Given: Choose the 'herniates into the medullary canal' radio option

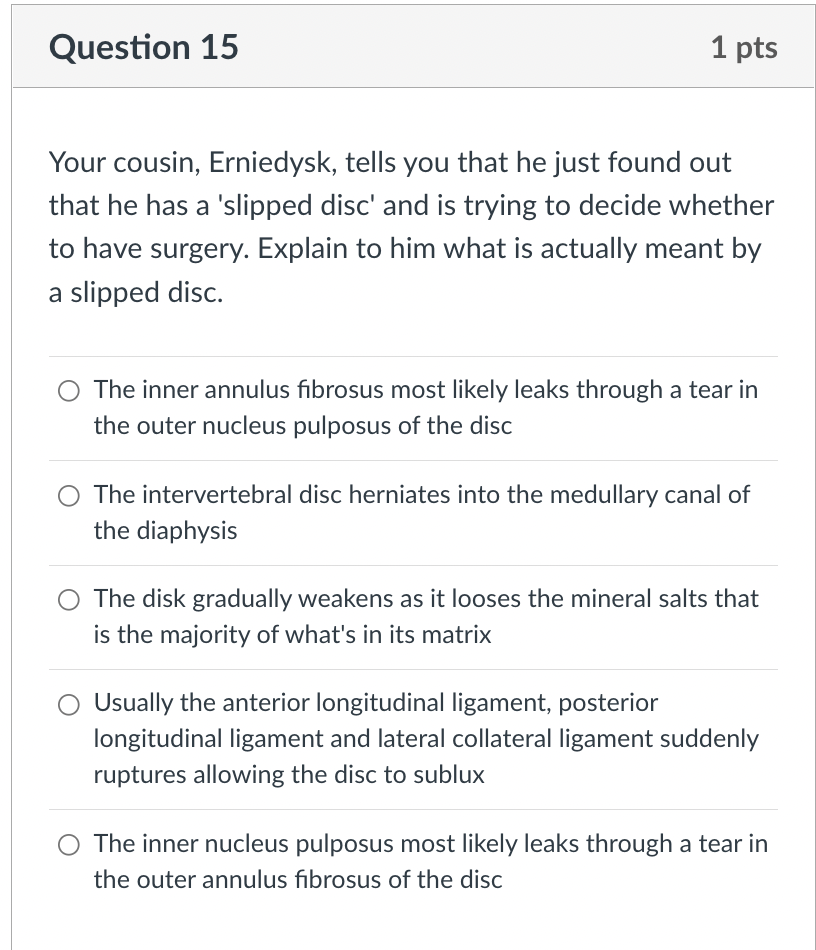Looking at the screenshot, I should (68, 496).
